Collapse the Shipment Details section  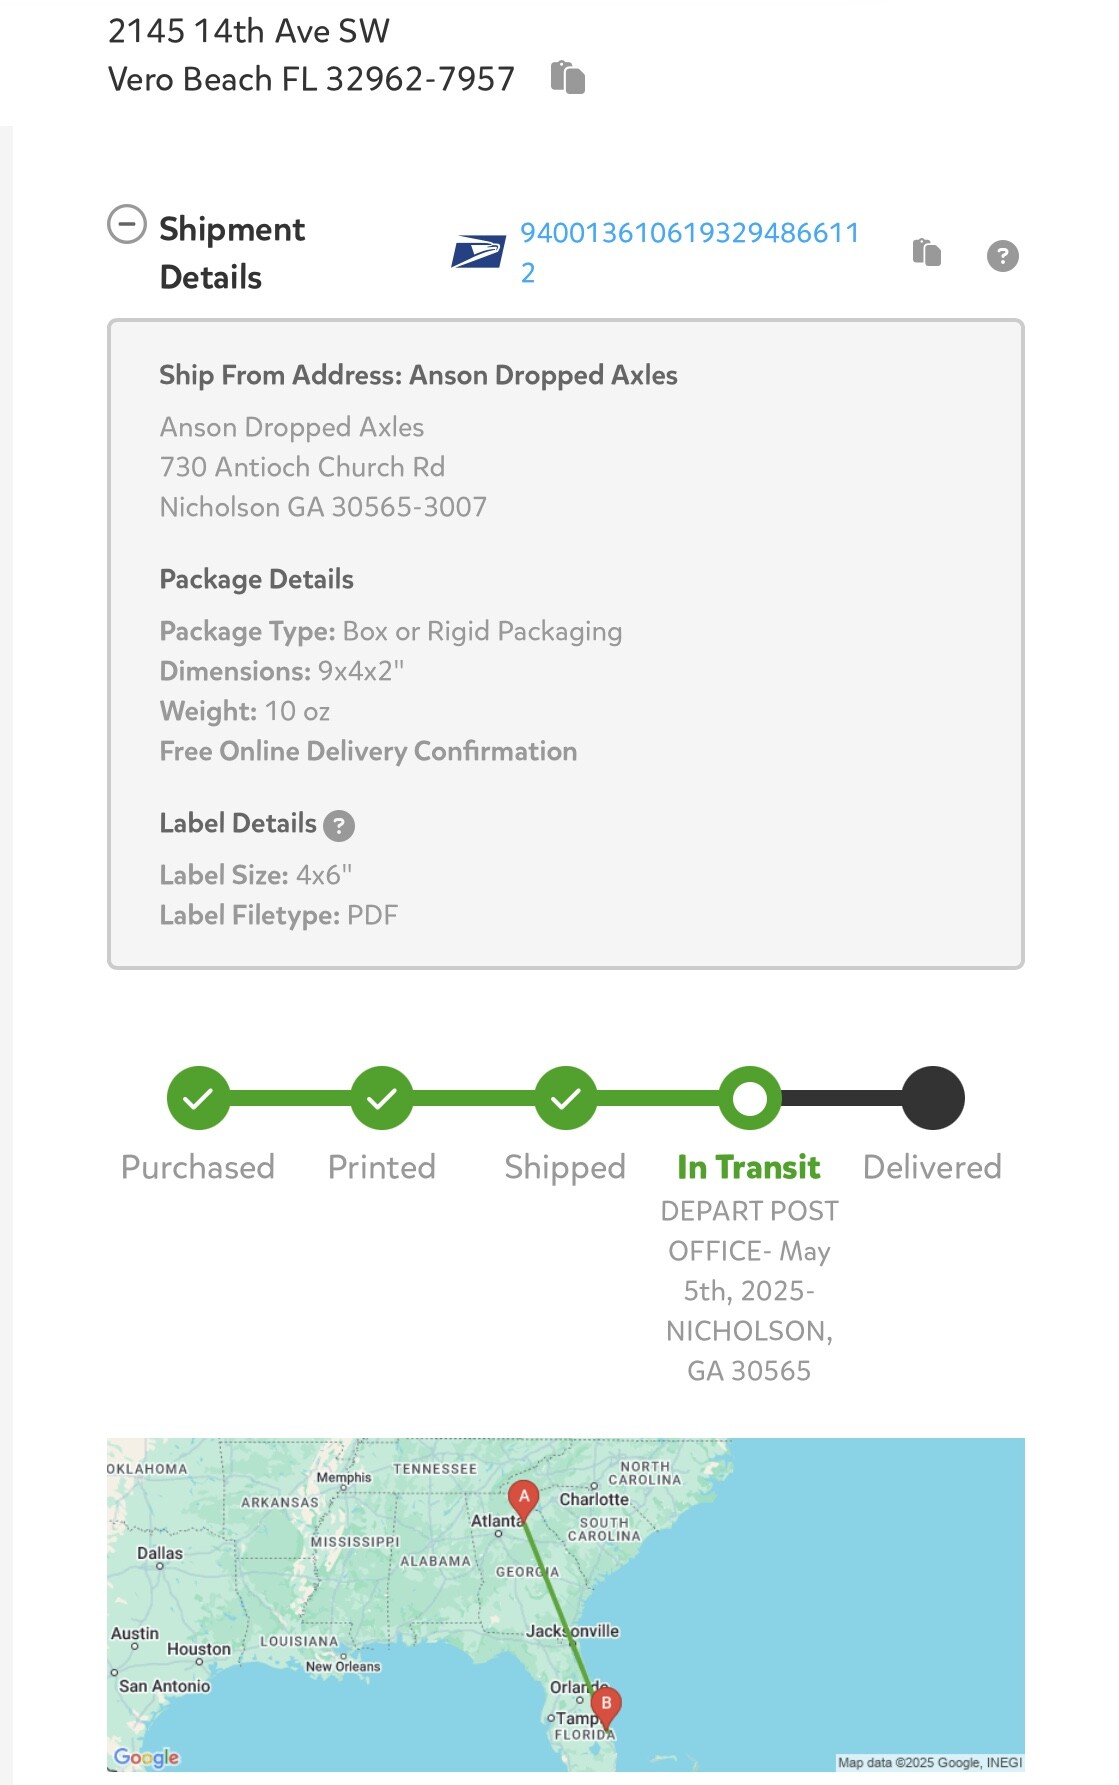(127, 225)
